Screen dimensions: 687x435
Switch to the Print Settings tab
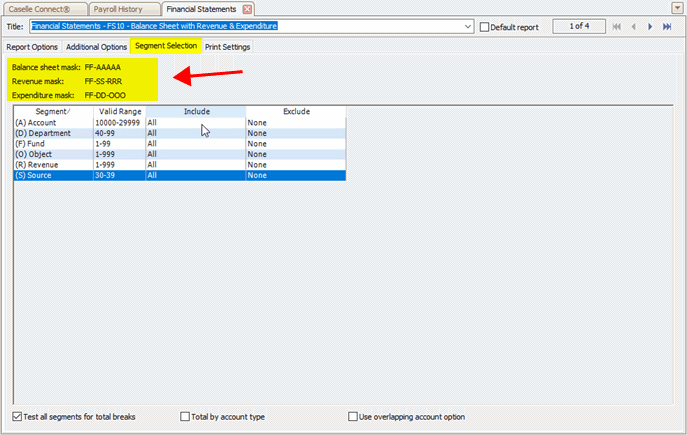228,46
